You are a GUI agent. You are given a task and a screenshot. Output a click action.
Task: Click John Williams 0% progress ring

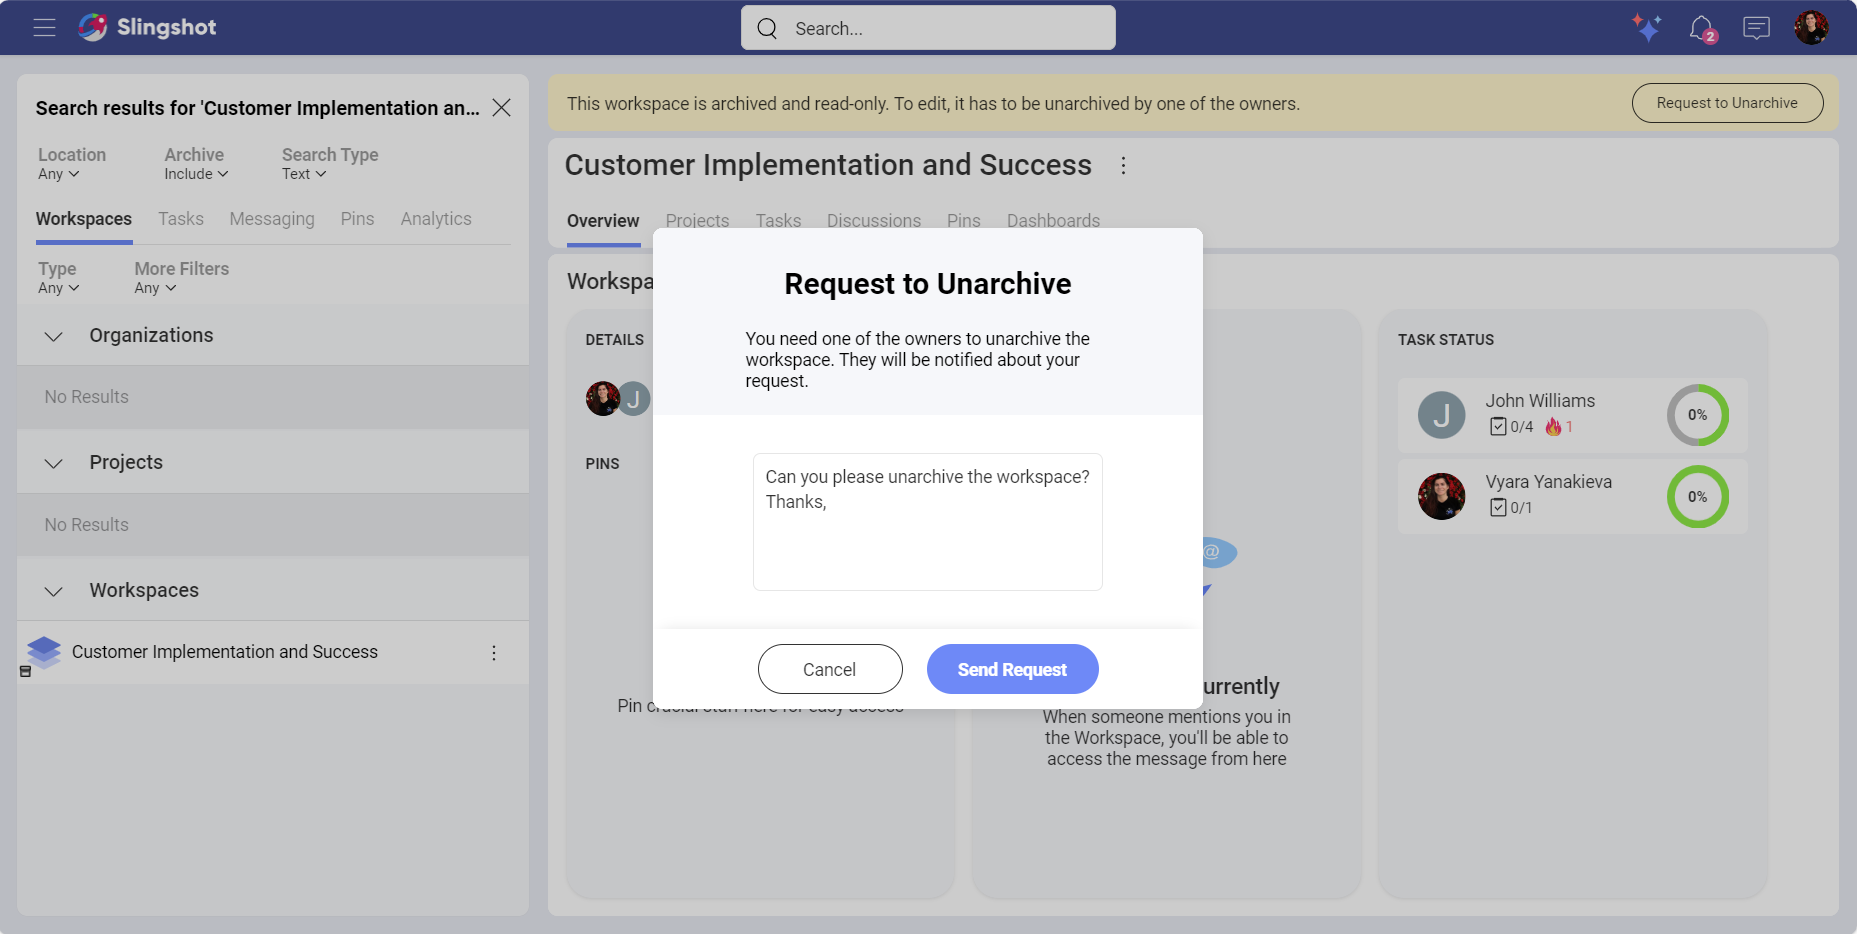(x=1697, y=415)
